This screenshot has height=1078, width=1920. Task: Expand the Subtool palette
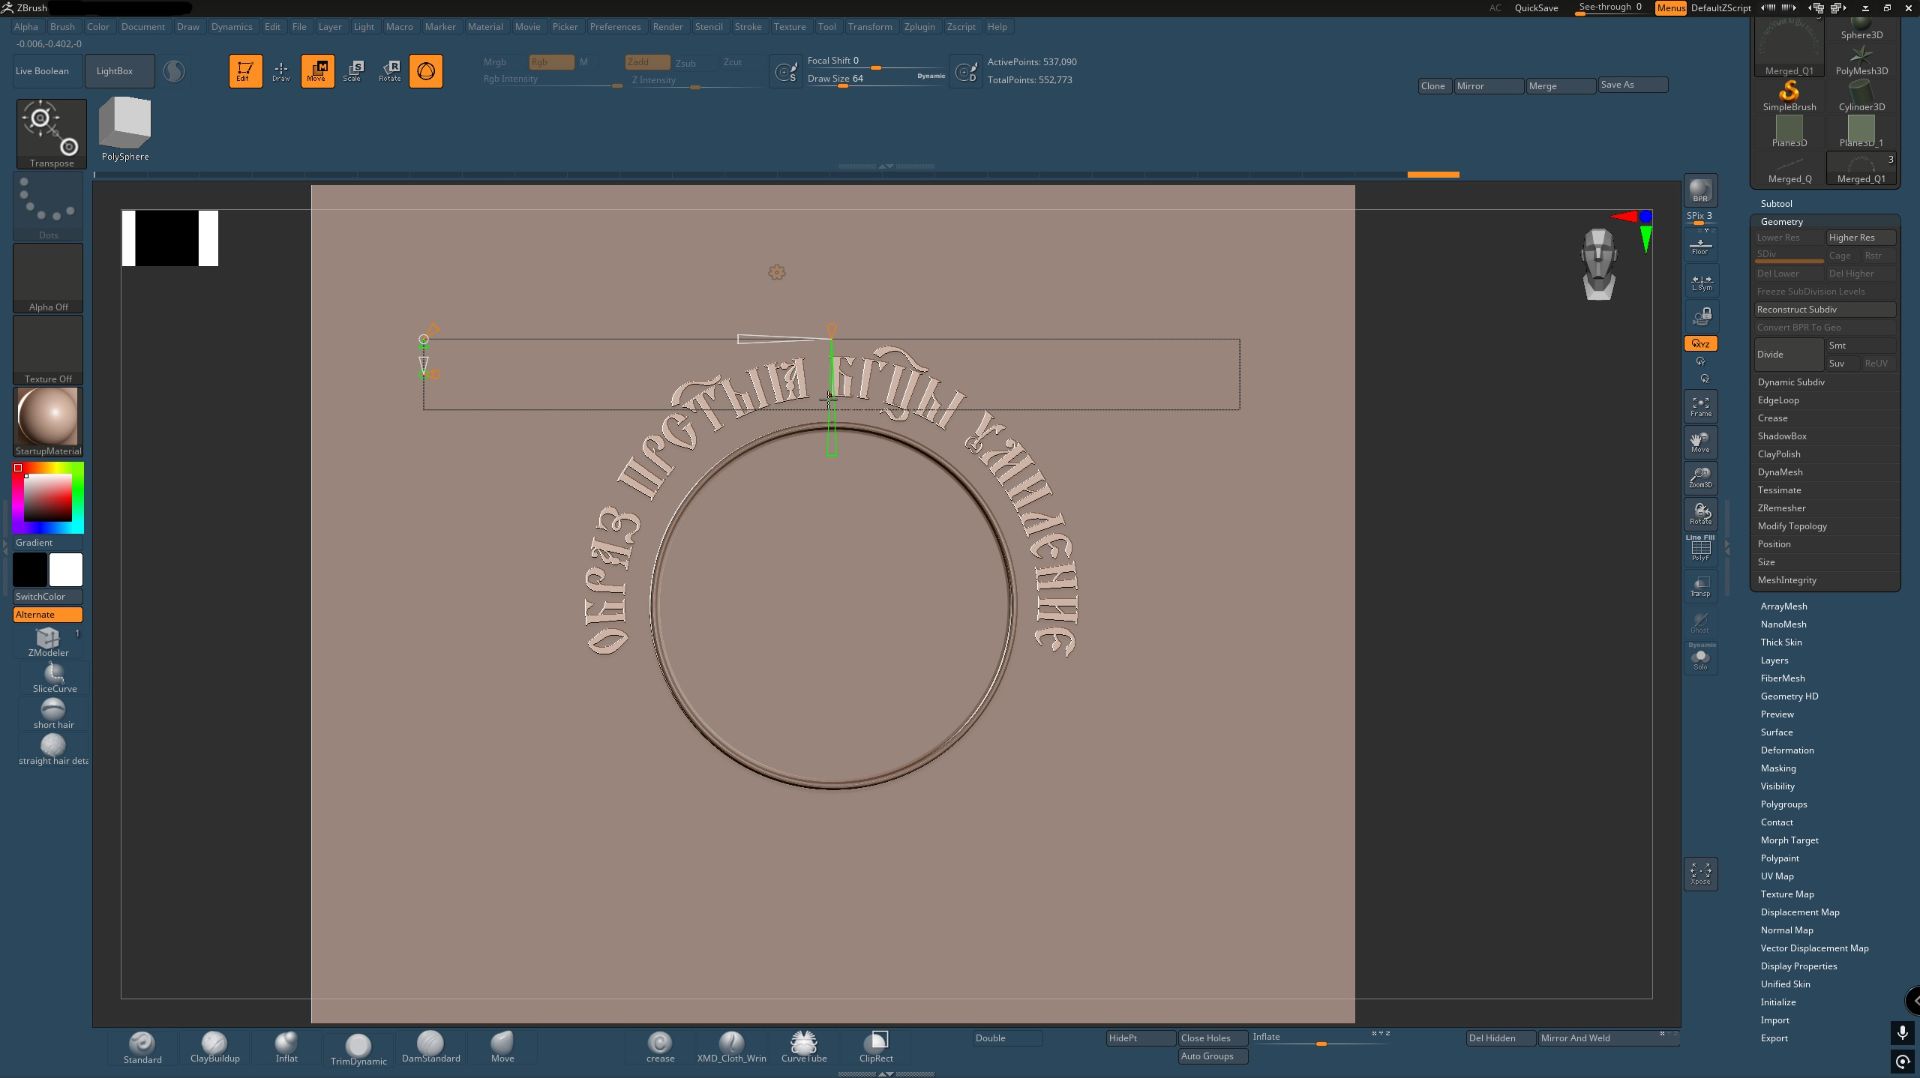1777,204
